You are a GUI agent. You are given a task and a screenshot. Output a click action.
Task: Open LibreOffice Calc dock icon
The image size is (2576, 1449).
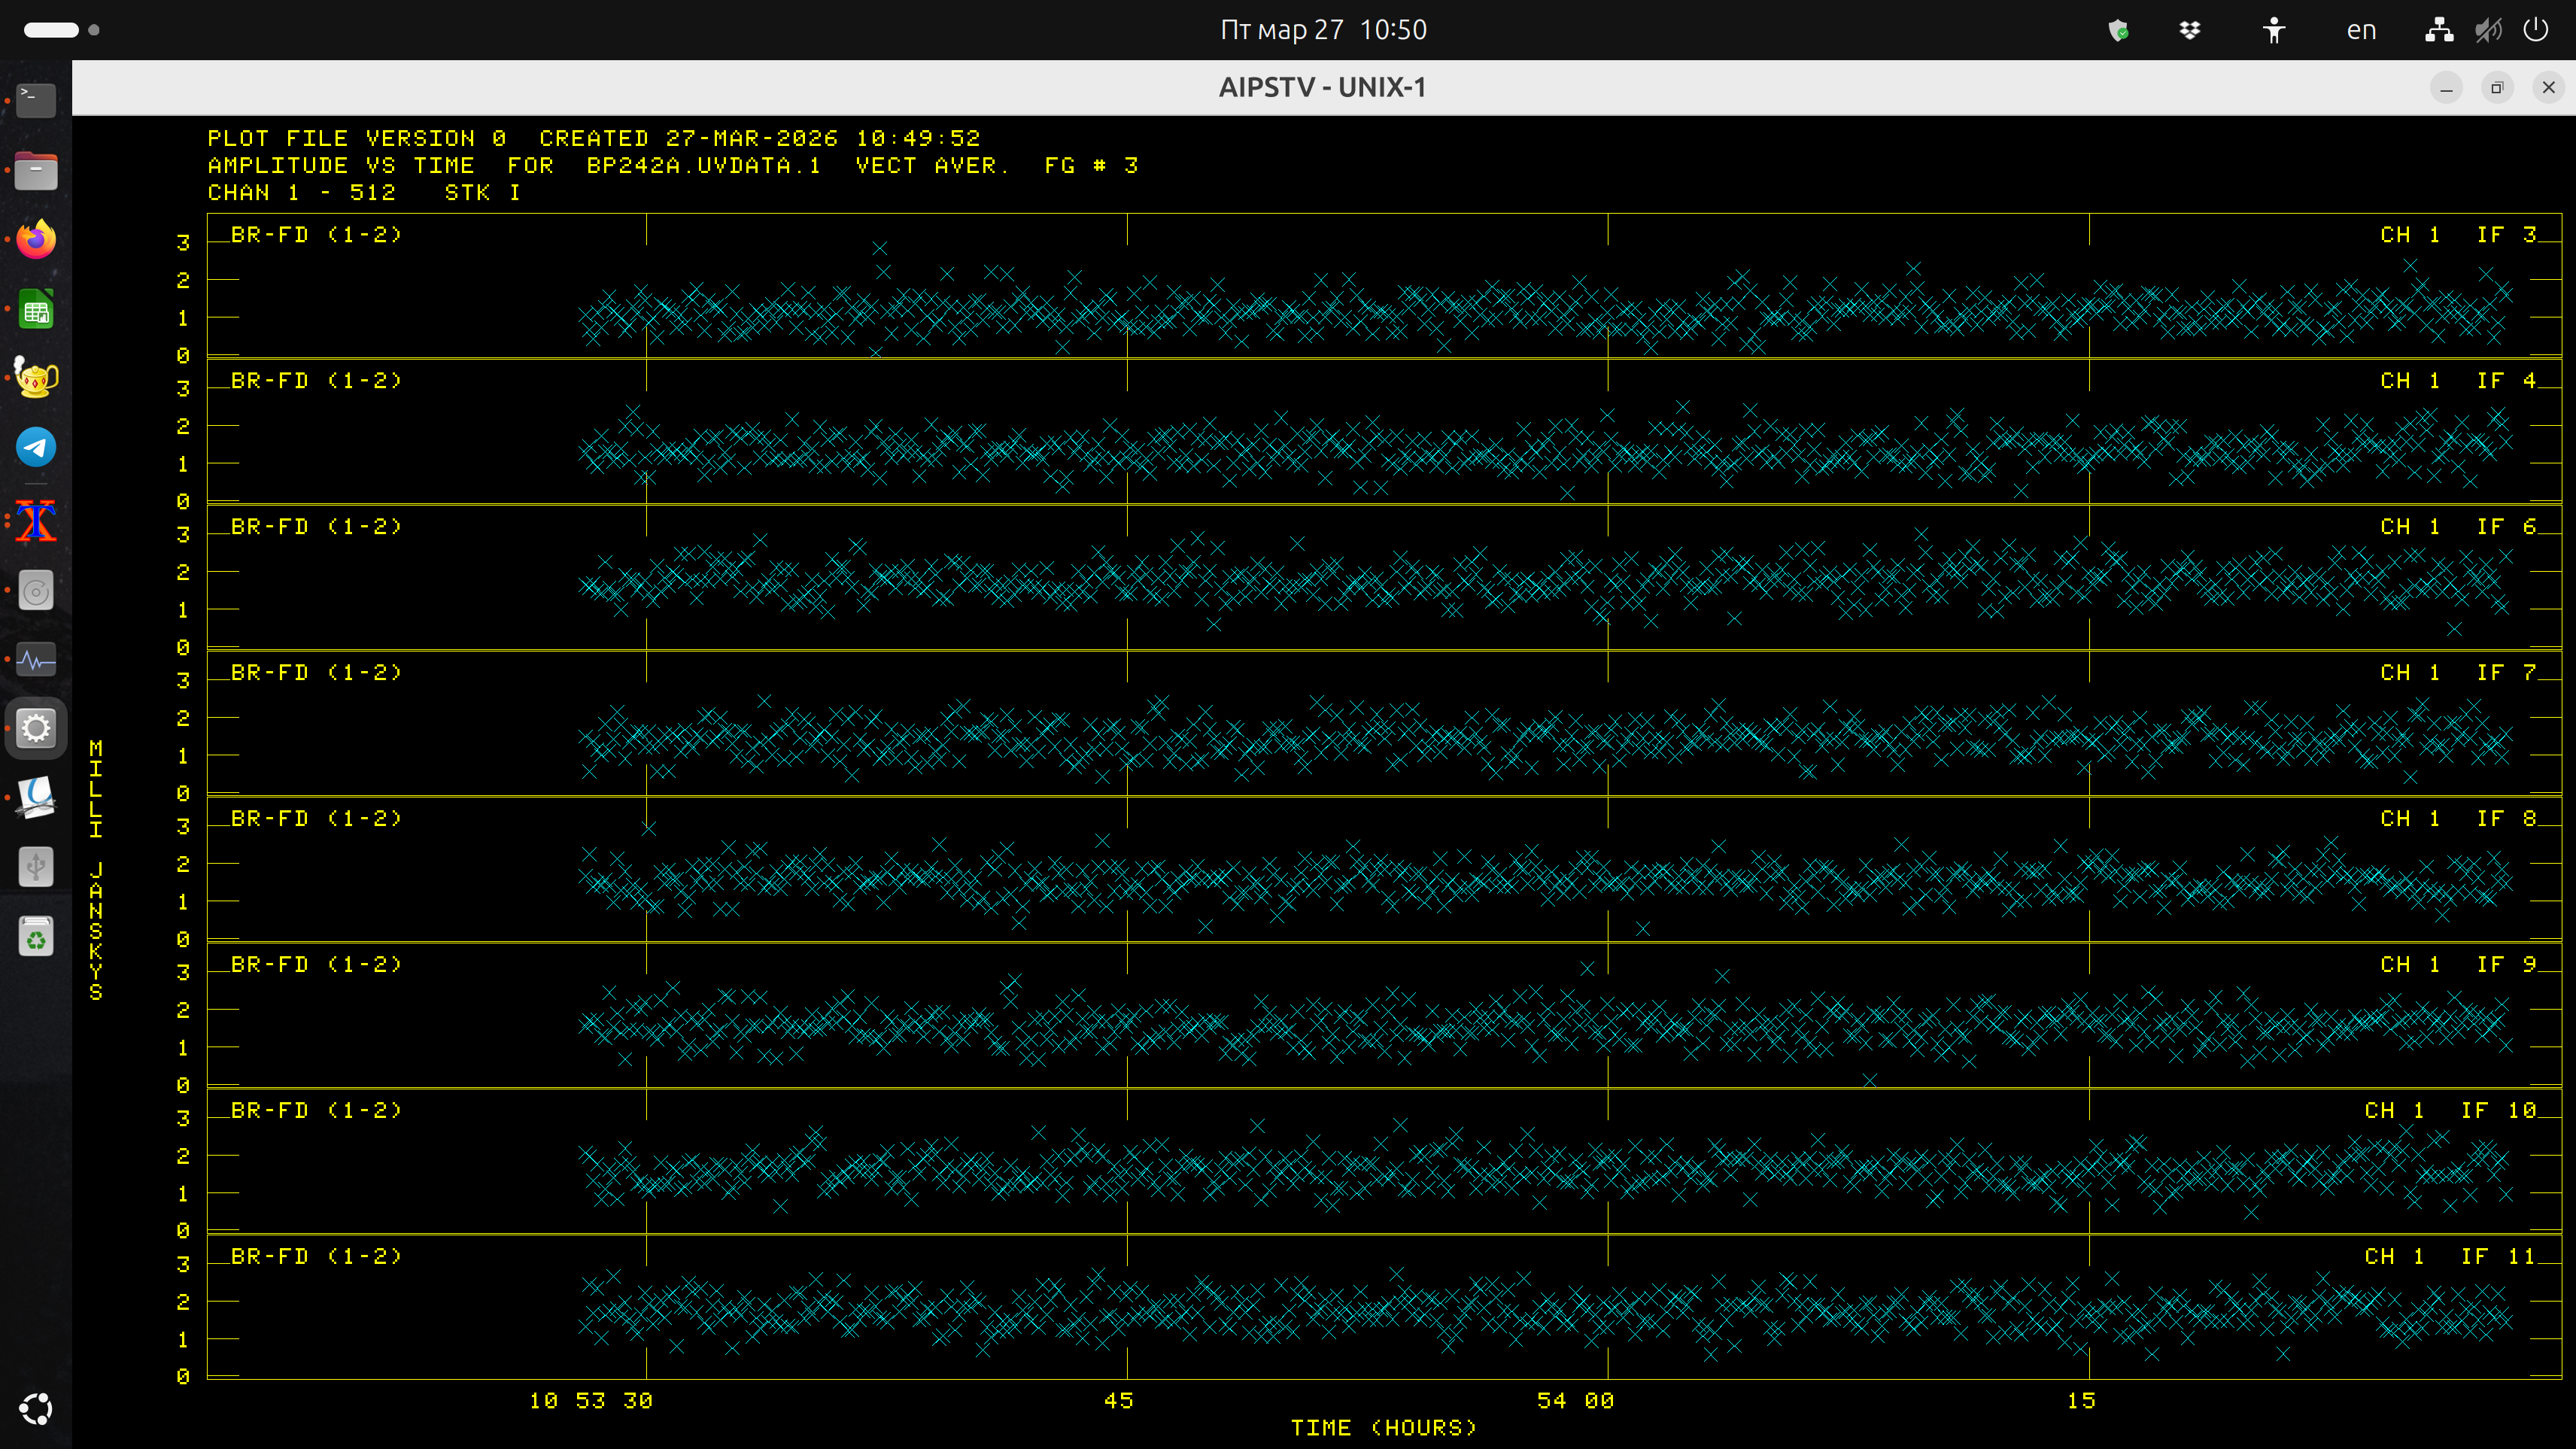[x=36, y=310]
